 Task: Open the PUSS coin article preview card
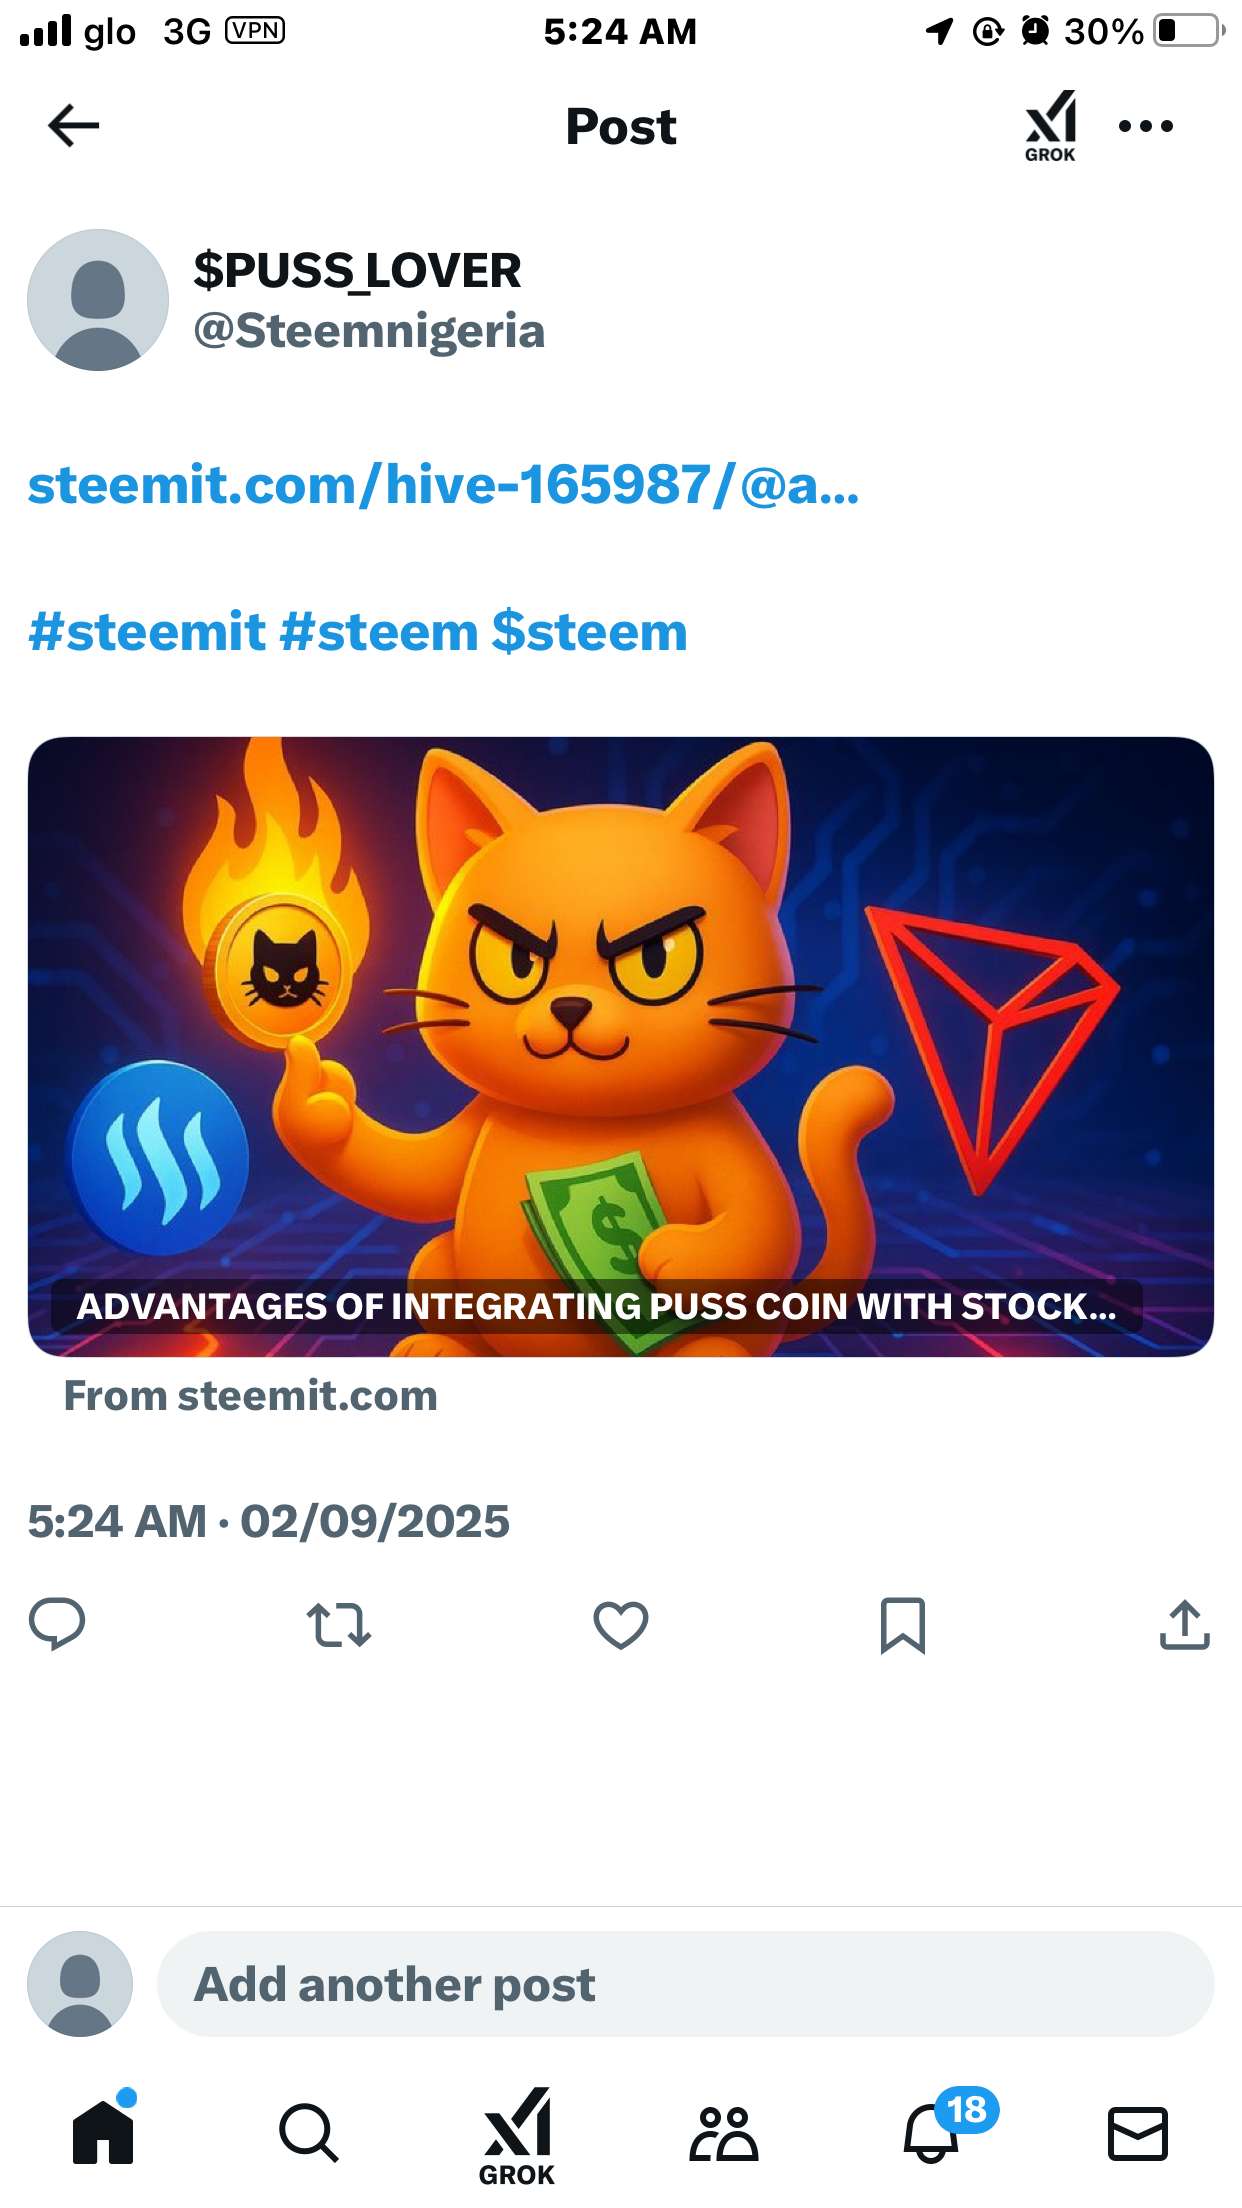(x=620, y=1046)
